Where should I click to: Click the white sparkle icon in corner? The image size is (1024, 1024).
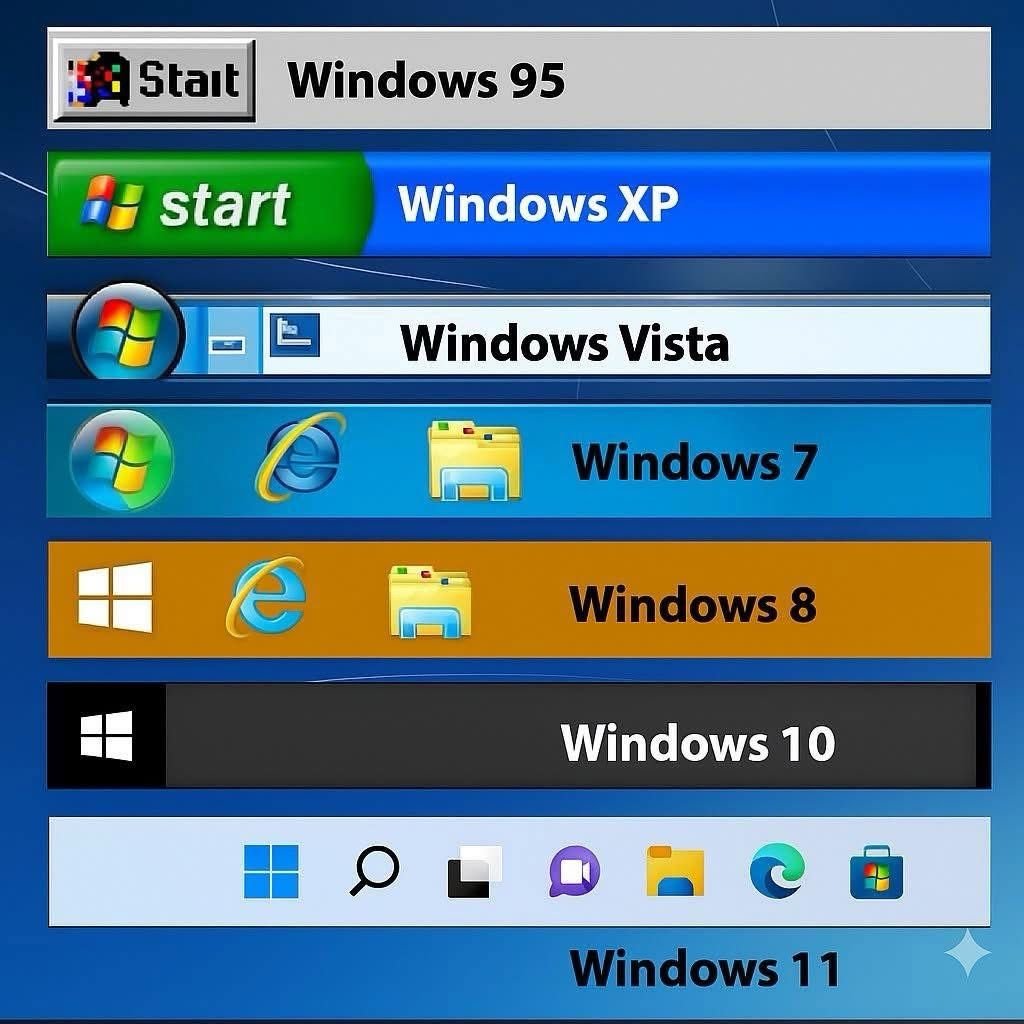coord(967,953)
